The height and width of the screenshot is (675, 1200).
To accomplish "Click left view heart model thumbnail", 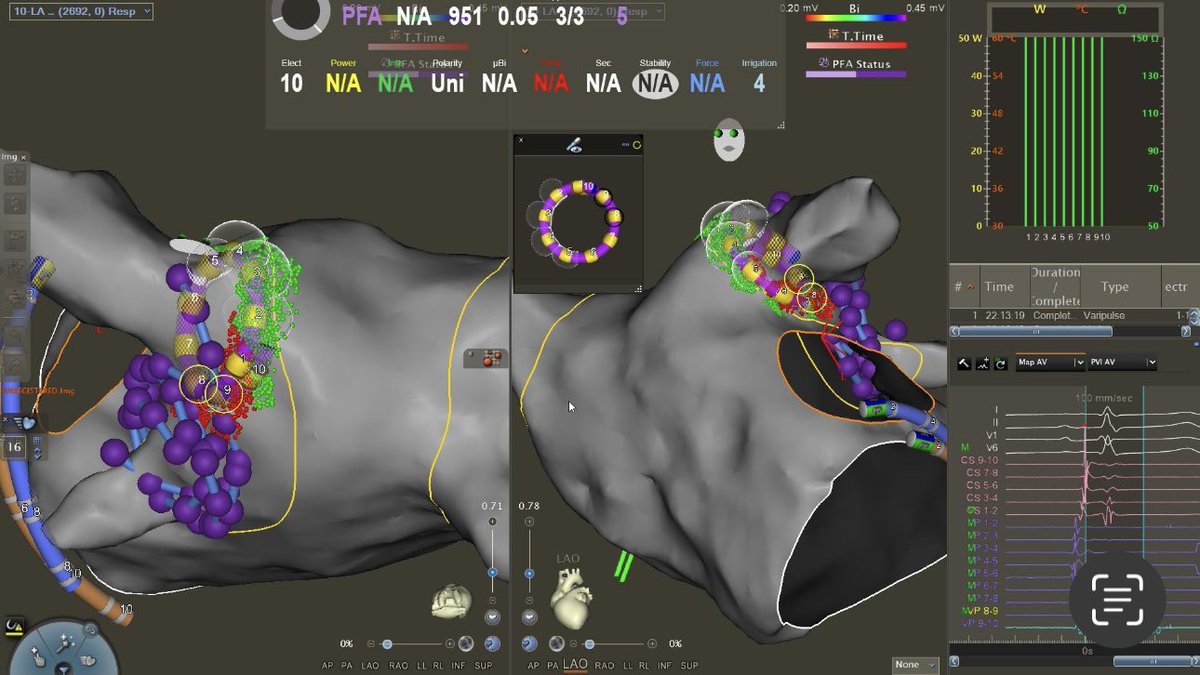I will click(452, 602).
